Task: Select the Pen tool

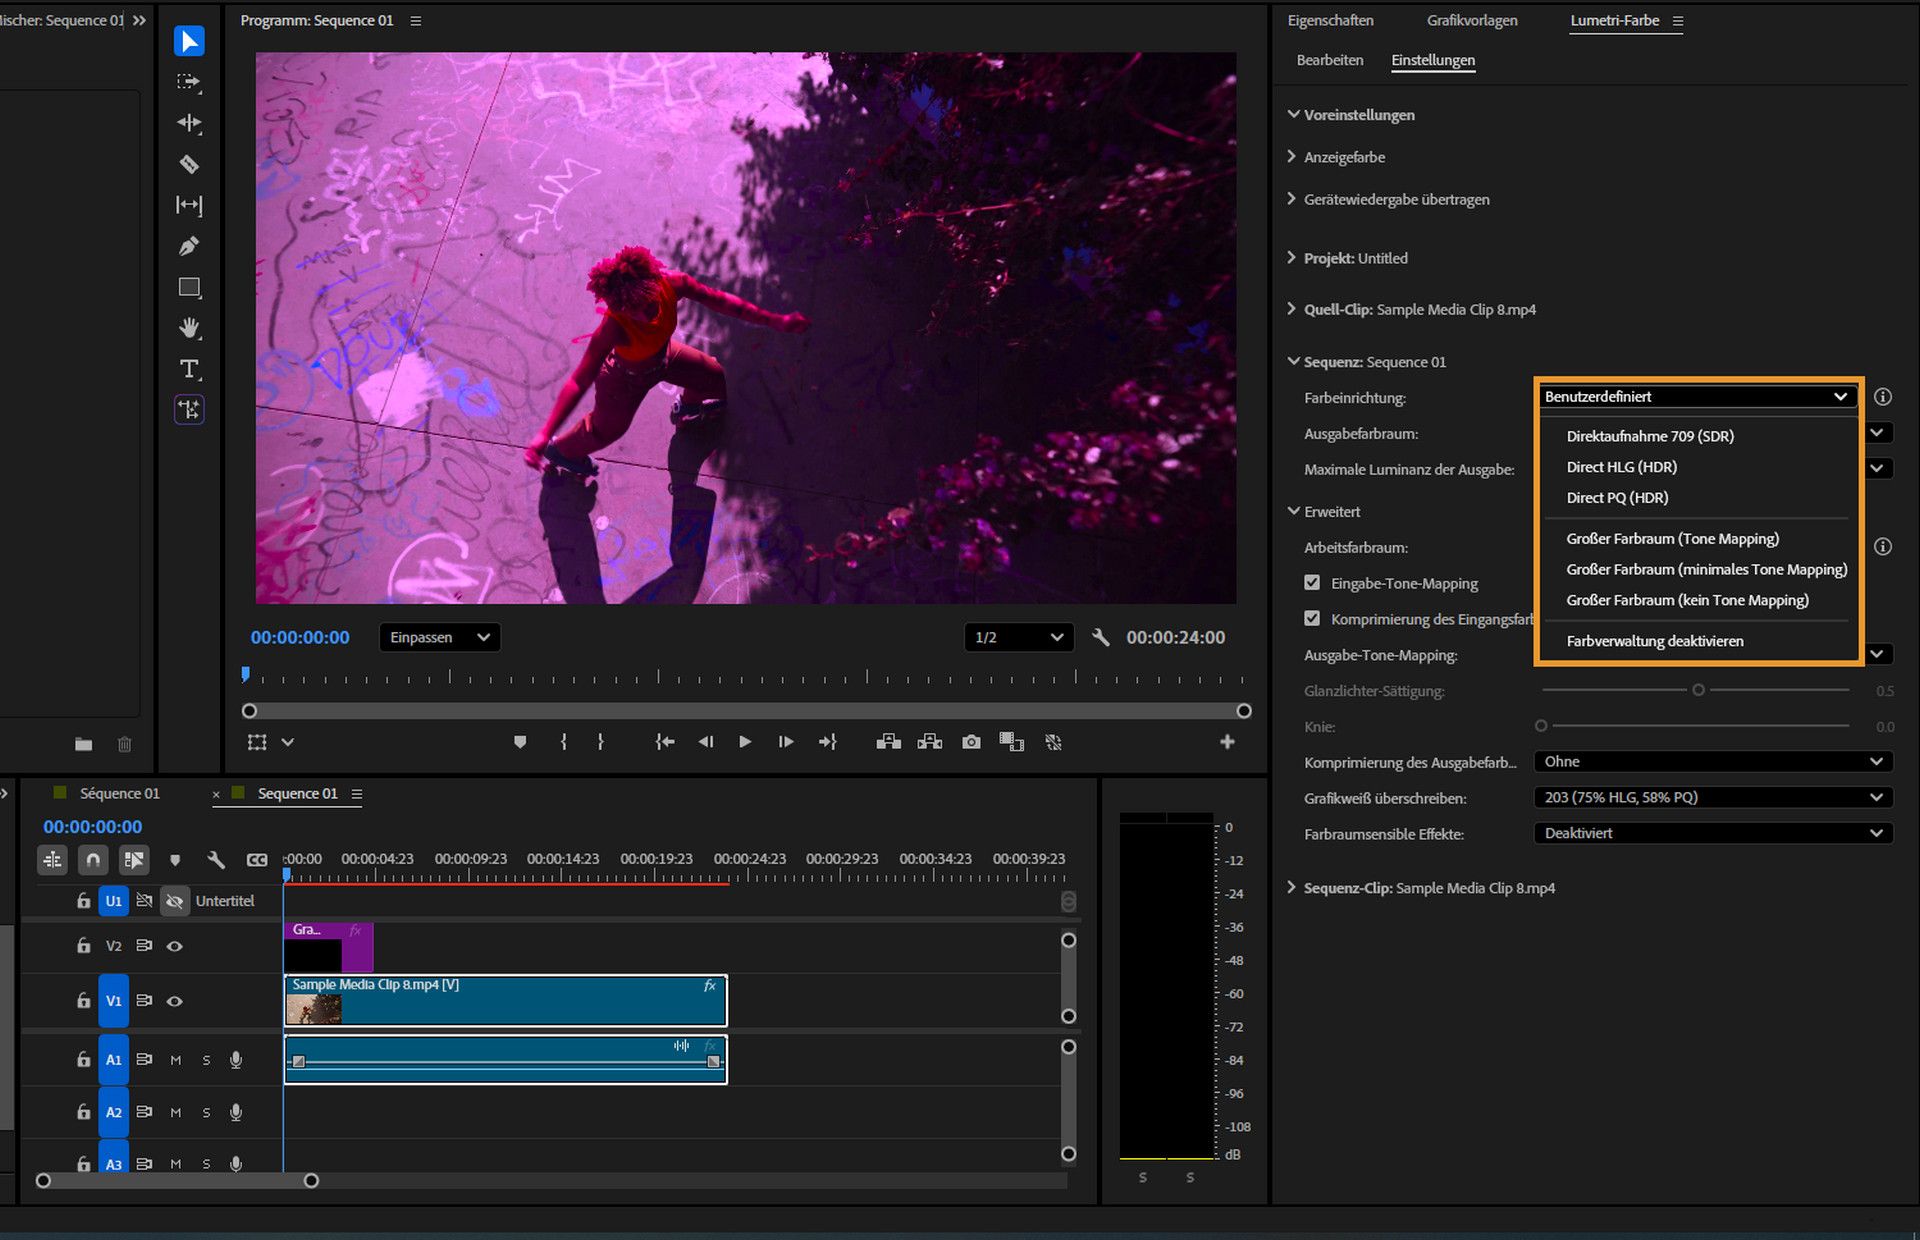Action: [x=188, y=246]
